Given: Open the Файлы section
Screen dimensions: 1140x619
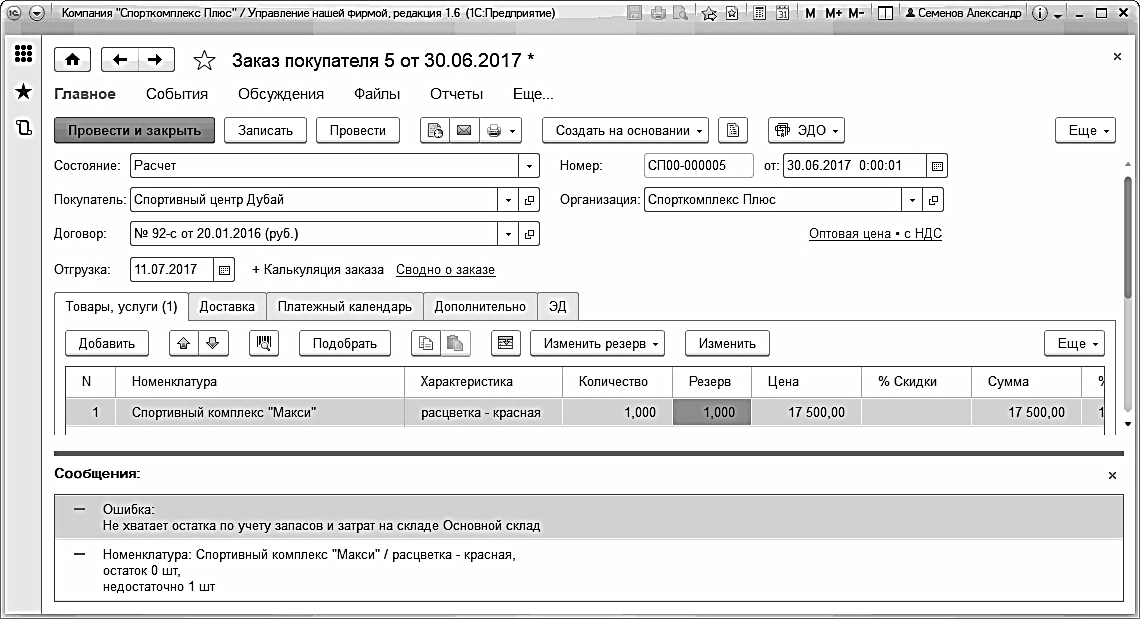Looking at the screenshot, I should coord(377,94).
